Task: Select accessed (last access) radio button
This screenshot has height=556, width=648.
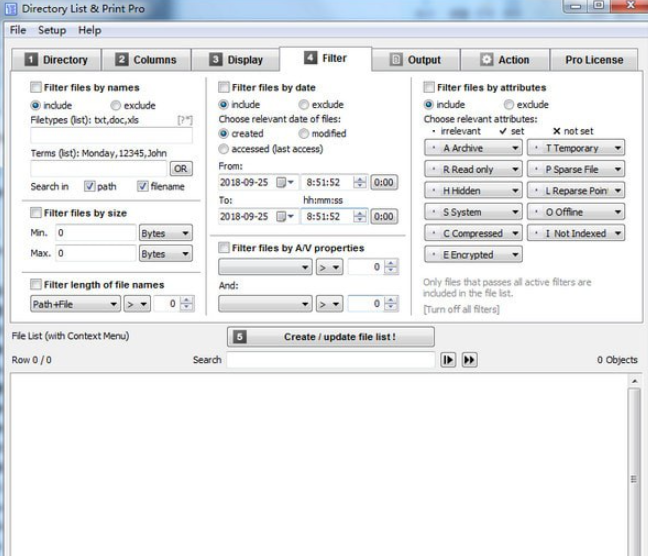Action: [223, 149]
